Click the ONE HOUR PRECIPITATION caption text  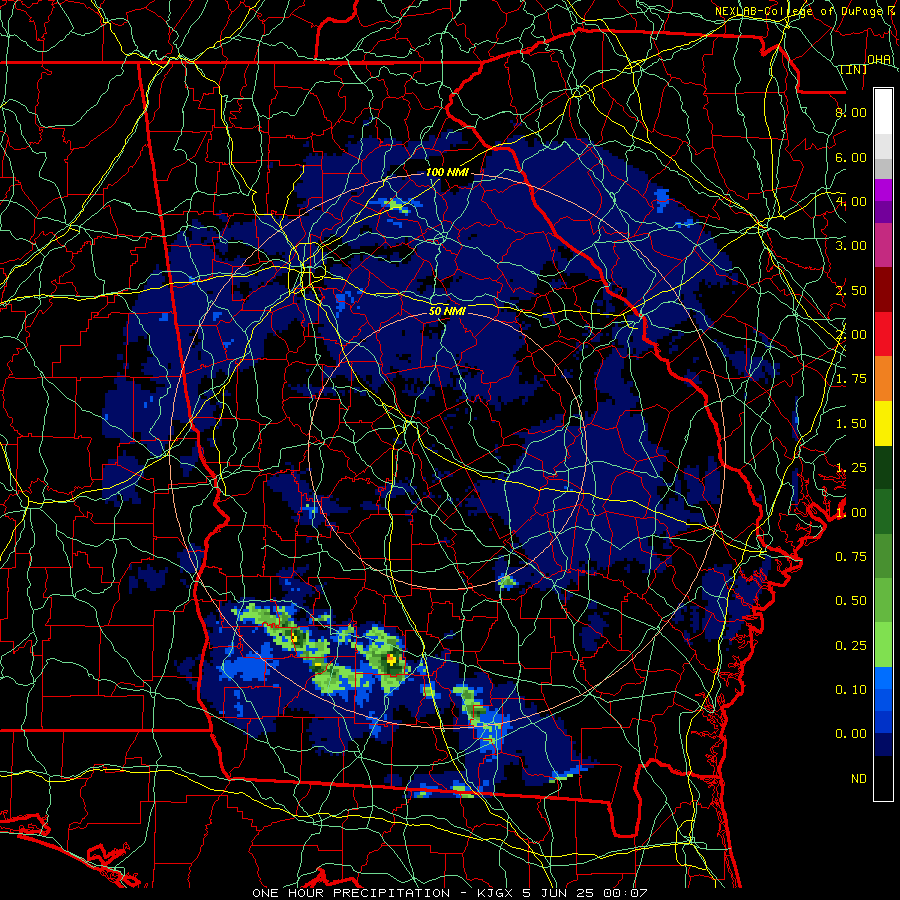click(x=351, y=893)
